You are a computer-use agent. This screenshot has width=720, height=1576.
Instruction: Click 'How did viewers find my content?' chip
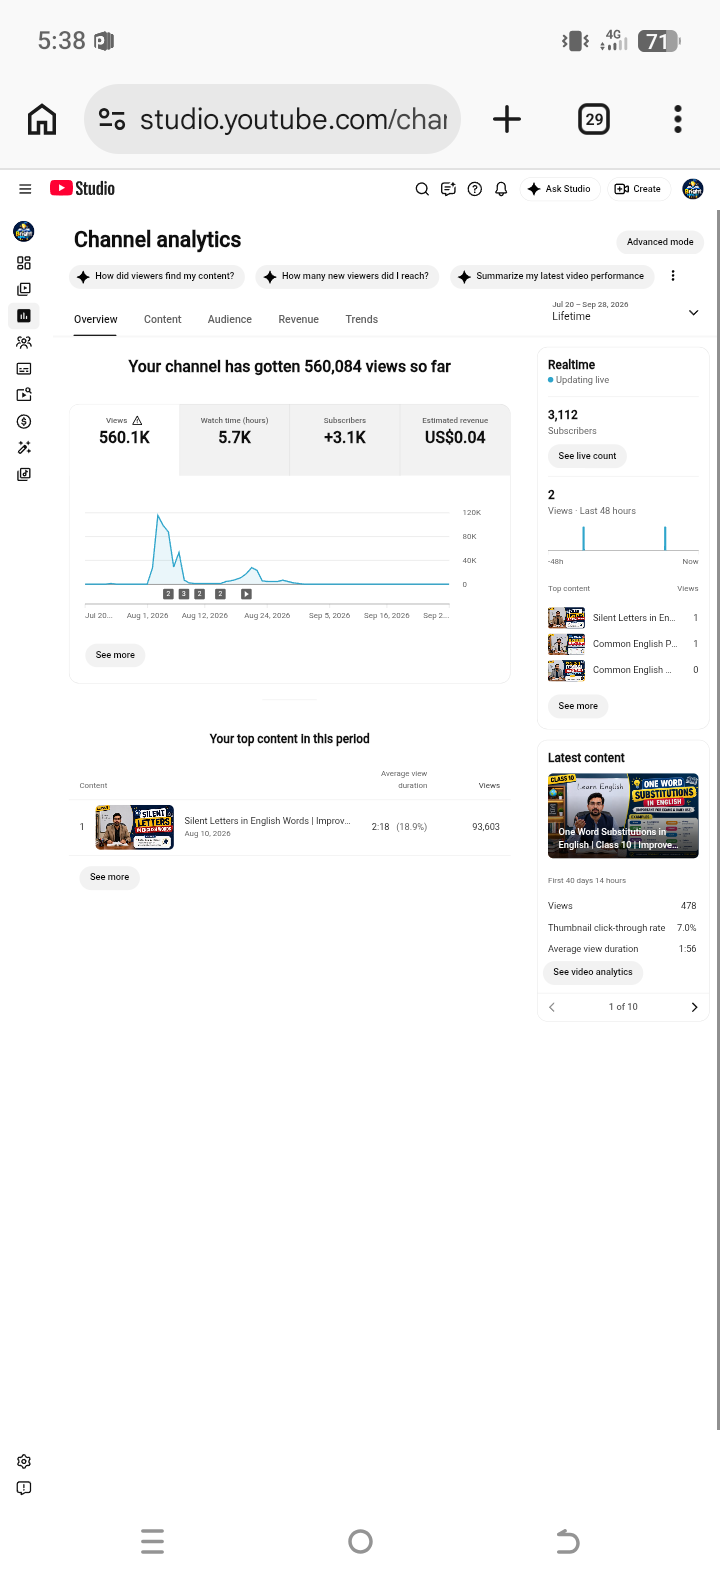pos(157,276)
